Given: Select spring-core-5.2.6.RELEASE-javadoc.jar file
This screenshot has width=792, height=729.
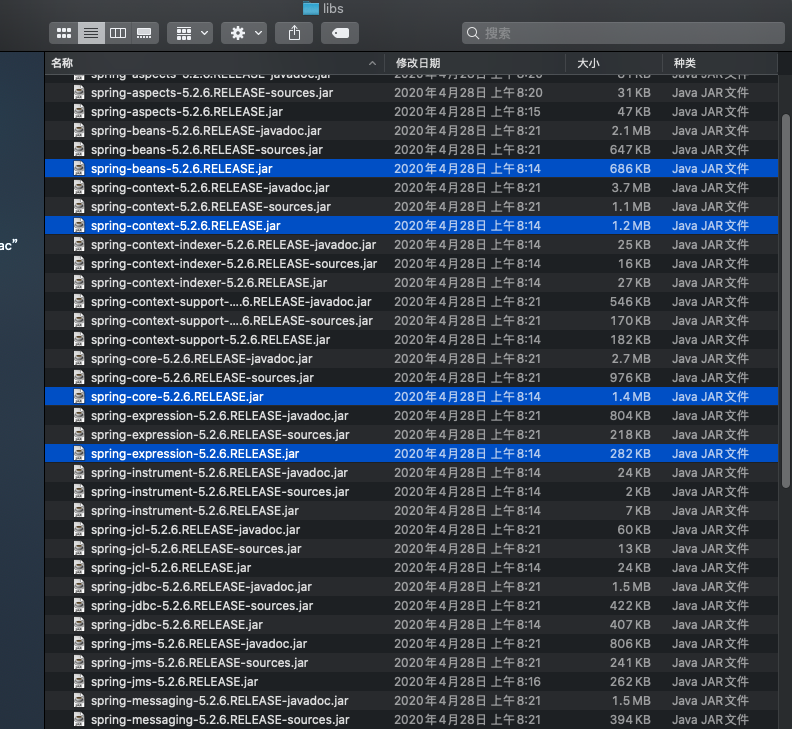Looking at the screenshot, I should [x=412, y=359].
